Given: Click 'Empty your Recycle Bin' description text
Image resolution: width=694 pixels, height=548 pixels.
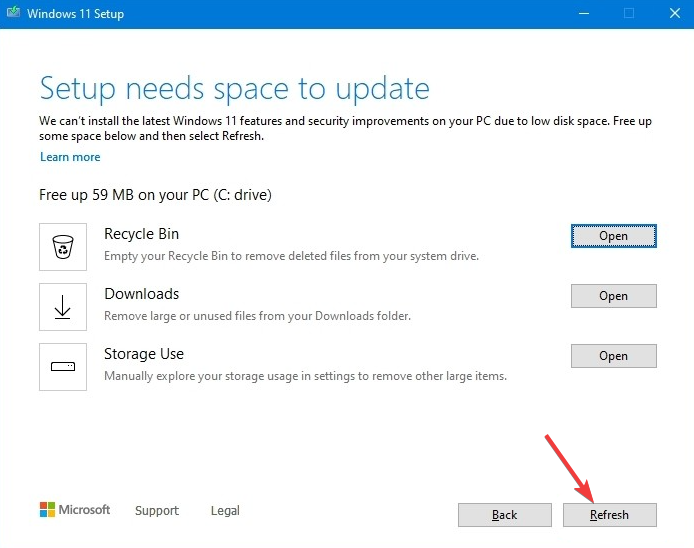Looking at the screenshot, I should (x=291, y=256).
